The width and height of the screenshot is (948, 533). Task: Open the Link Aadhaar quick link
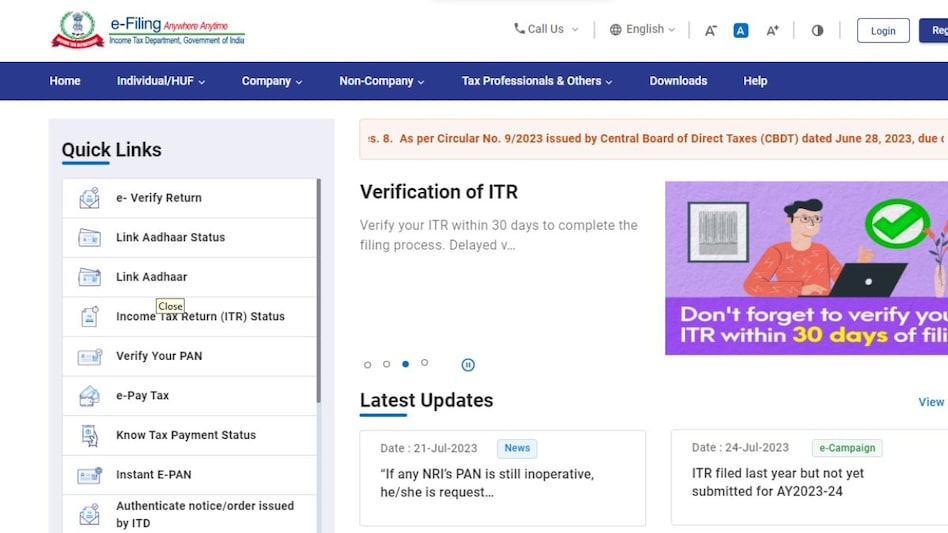(189, 277)
